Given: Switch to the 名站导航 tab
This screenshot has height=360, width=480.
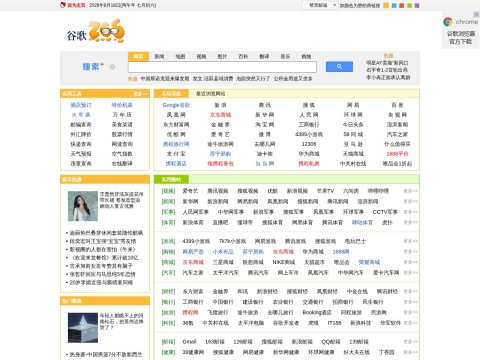Looking at the screenshot, I should point(171,94).
